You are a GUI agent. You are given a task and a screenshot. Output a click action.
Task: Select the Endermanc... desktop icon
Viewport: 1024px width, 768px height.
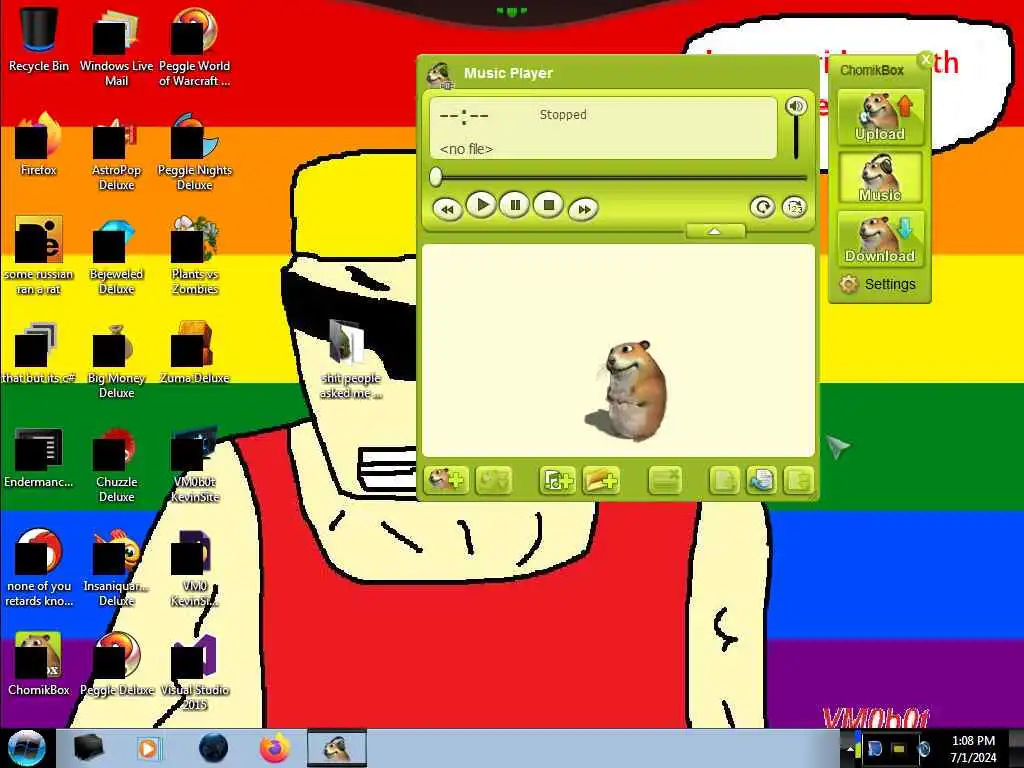[x=39, y=457]
